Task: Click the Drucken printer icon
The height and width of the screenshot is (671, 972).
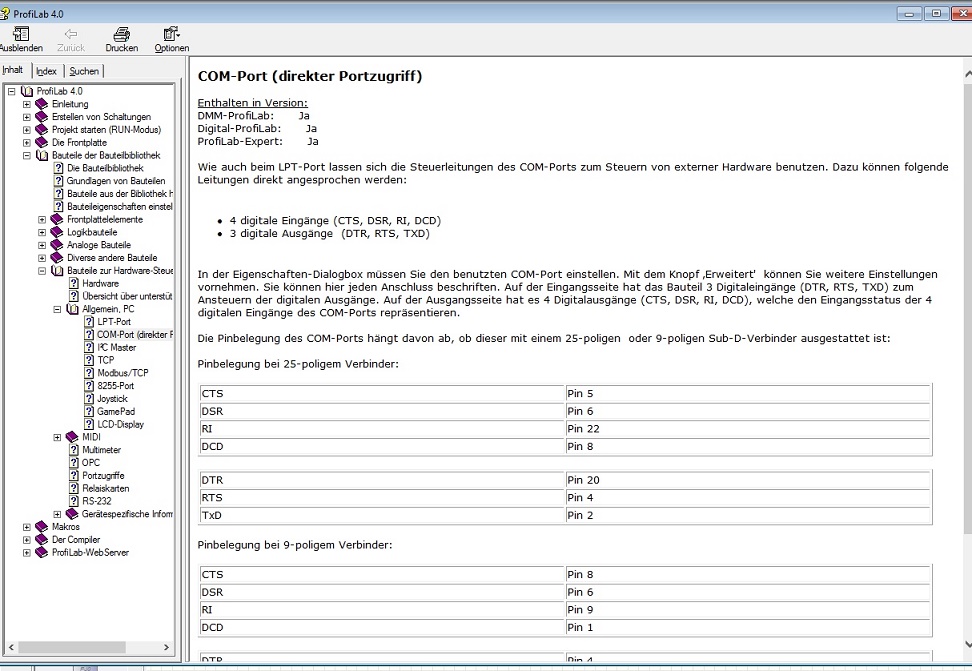Action: pyautogui.click(x=122, y=33)
